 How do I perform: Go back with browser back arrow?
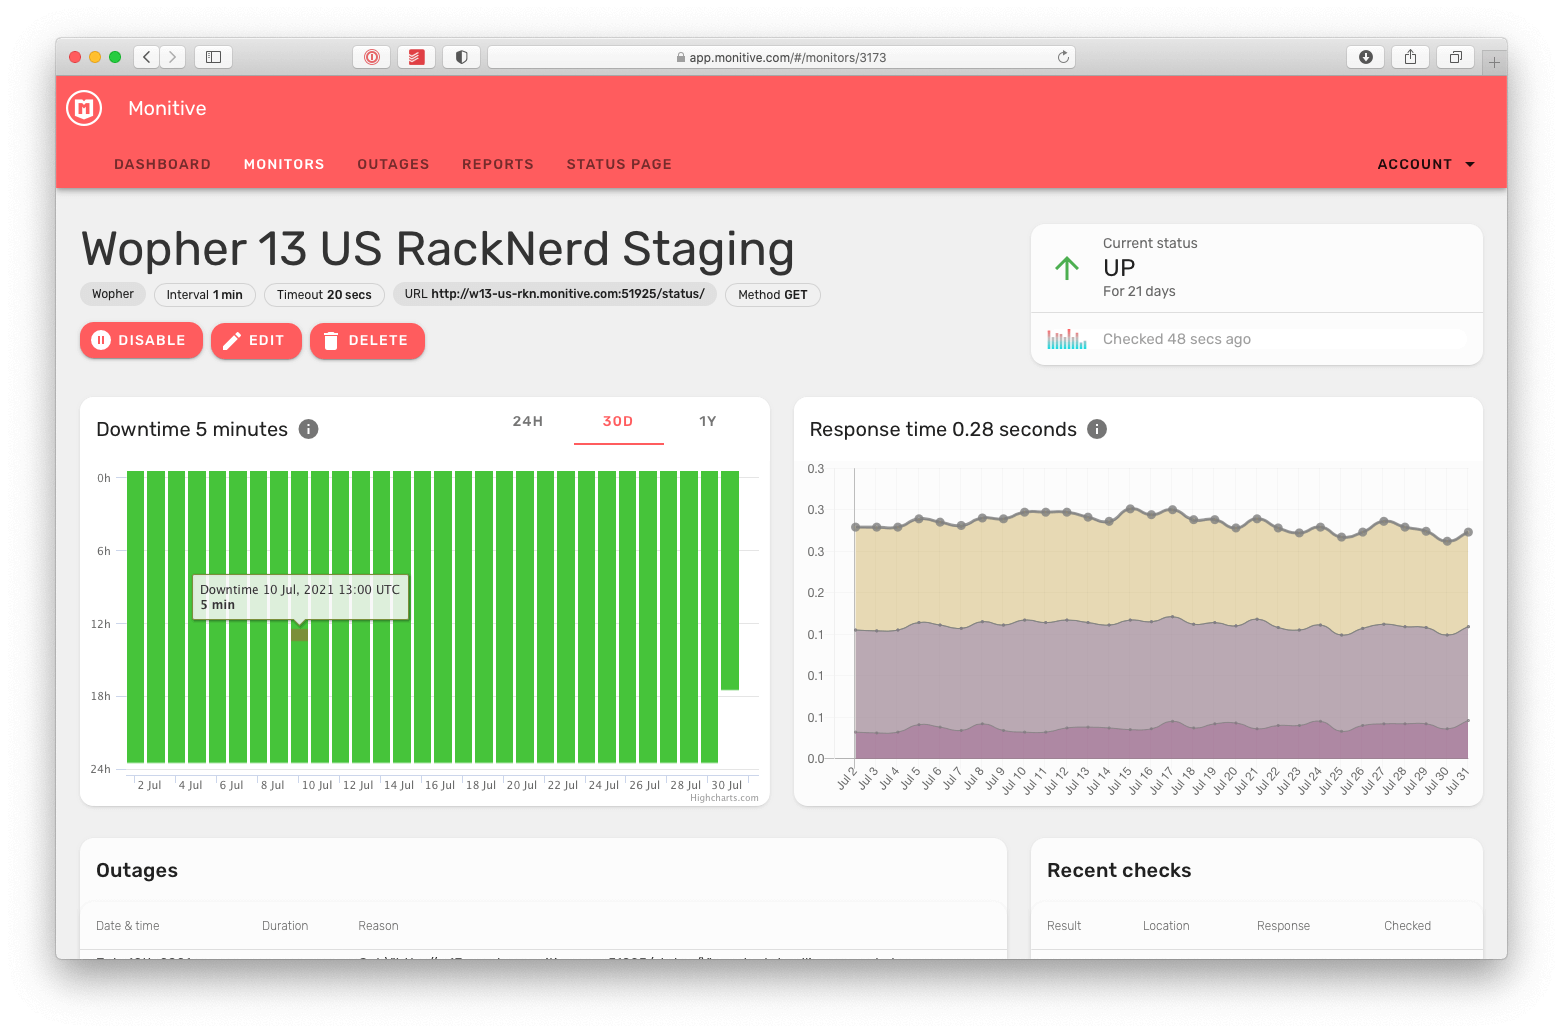(147, 57)
